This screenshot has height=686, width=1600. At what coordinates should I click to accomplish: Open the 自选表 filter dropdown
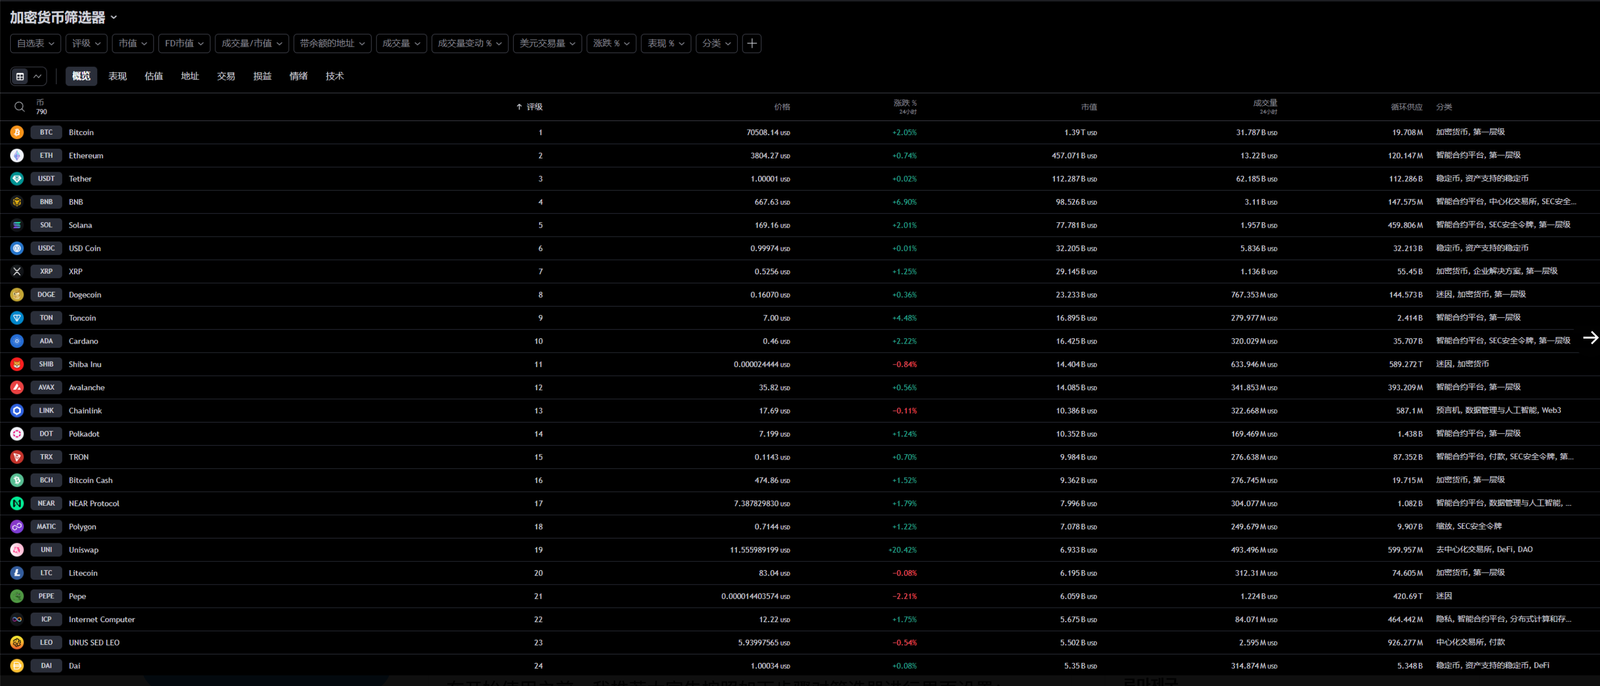[x=35, y=43]
